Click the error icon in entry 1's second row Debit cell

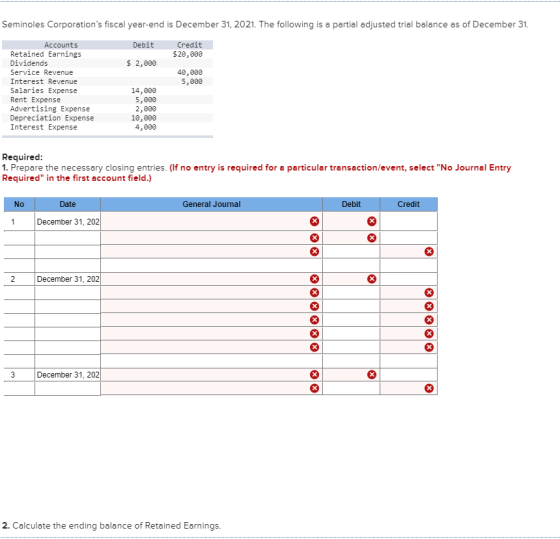point(372,238)
